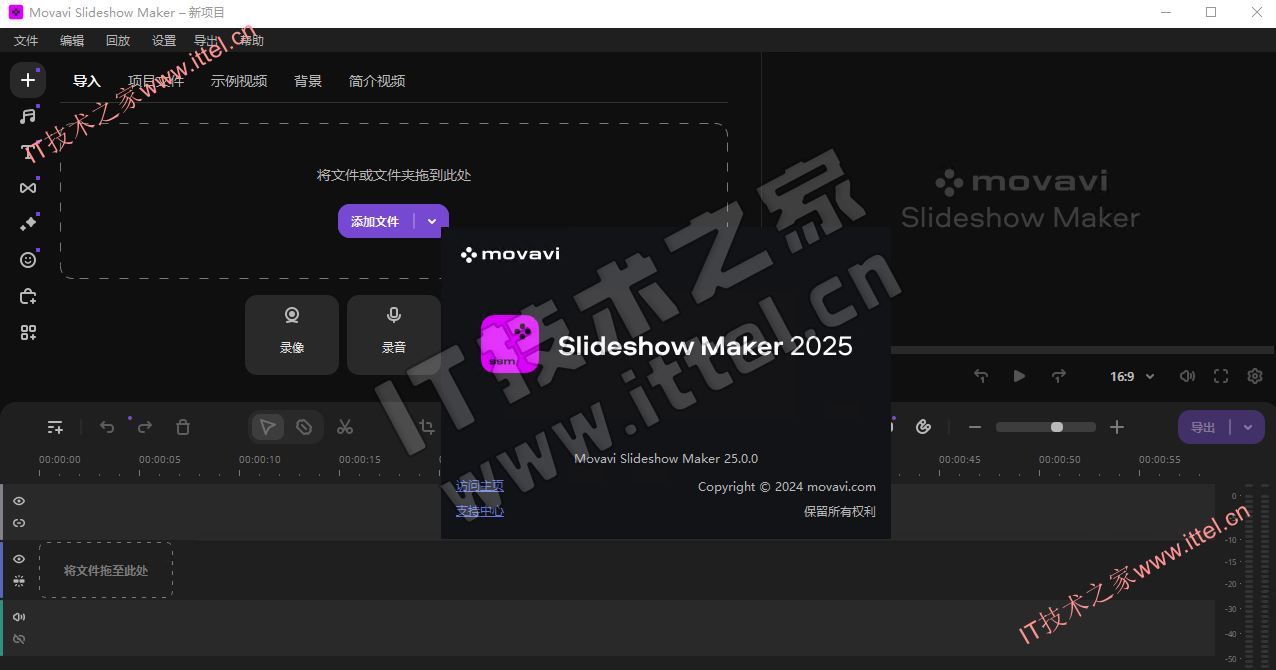Step to previous frame in preview
1276x670 pixels.
click(981, 376)
